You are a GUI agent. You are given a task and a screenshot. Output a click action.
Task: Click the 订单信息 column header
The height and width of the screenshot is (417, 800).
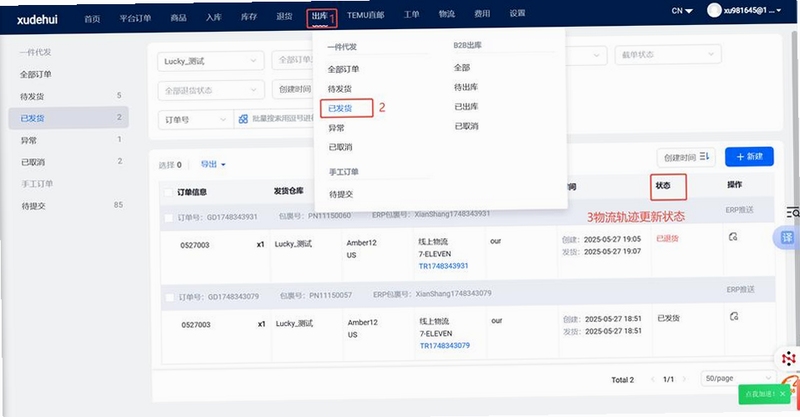tap(192, 192)
